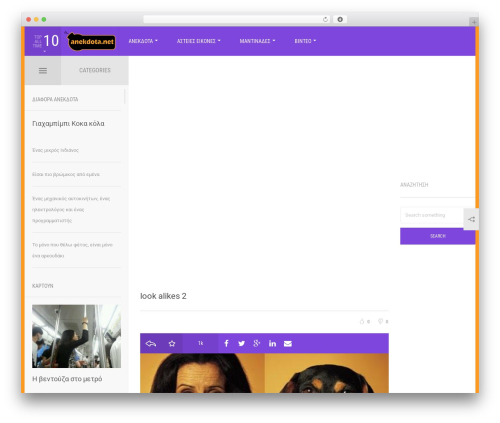Viewport: 500px width, 423px height.
Task: Open the Top 10 all time widget
Action: click(x=46, y=41)
